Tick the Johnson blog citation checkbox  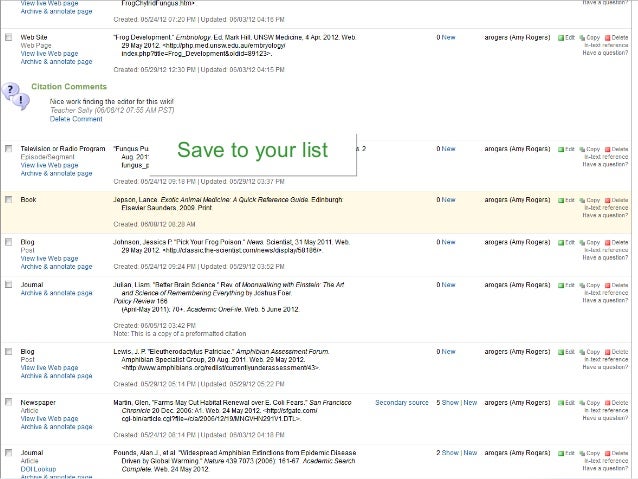(9, 242)
